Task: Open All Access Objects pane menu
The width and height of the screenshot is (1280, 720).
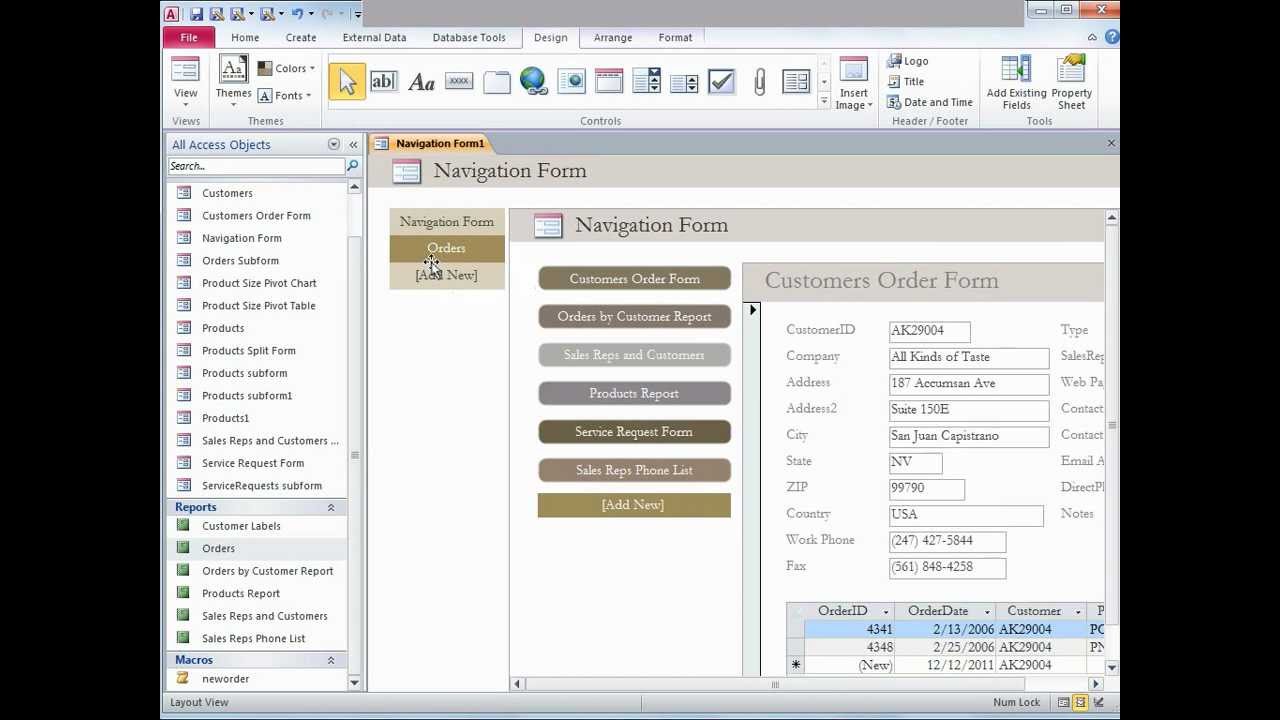Action: pos(333,144)
